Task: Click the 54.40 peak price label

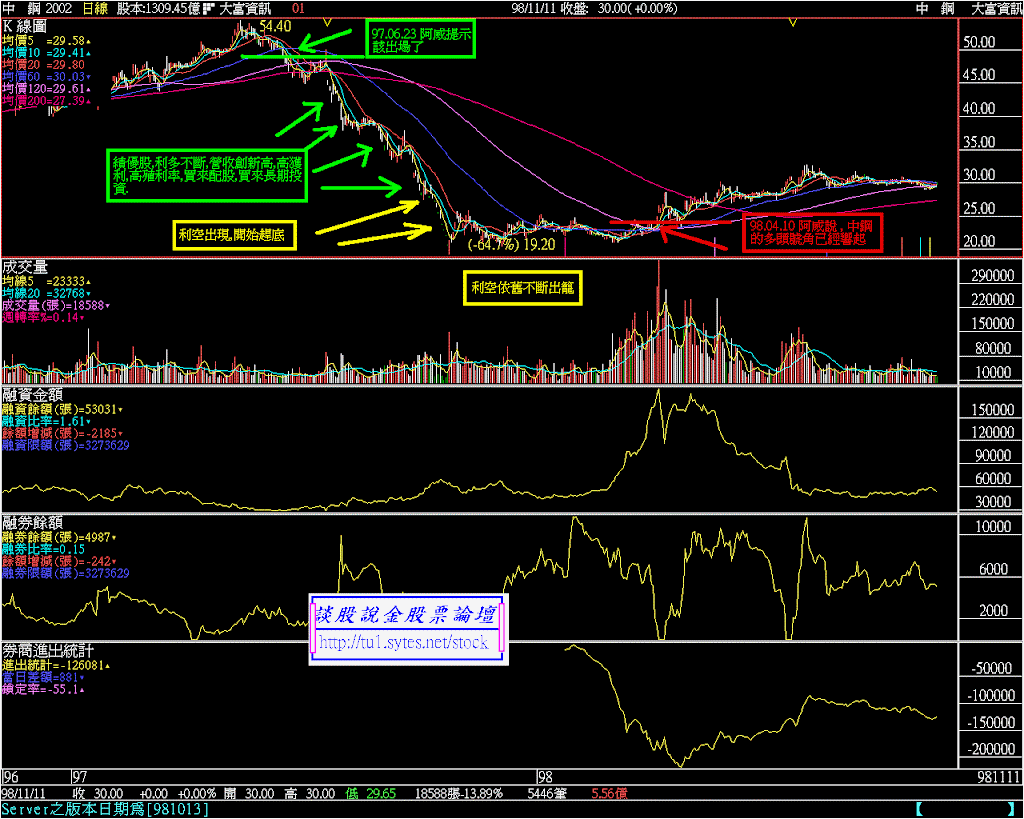Action: point(275,27)
